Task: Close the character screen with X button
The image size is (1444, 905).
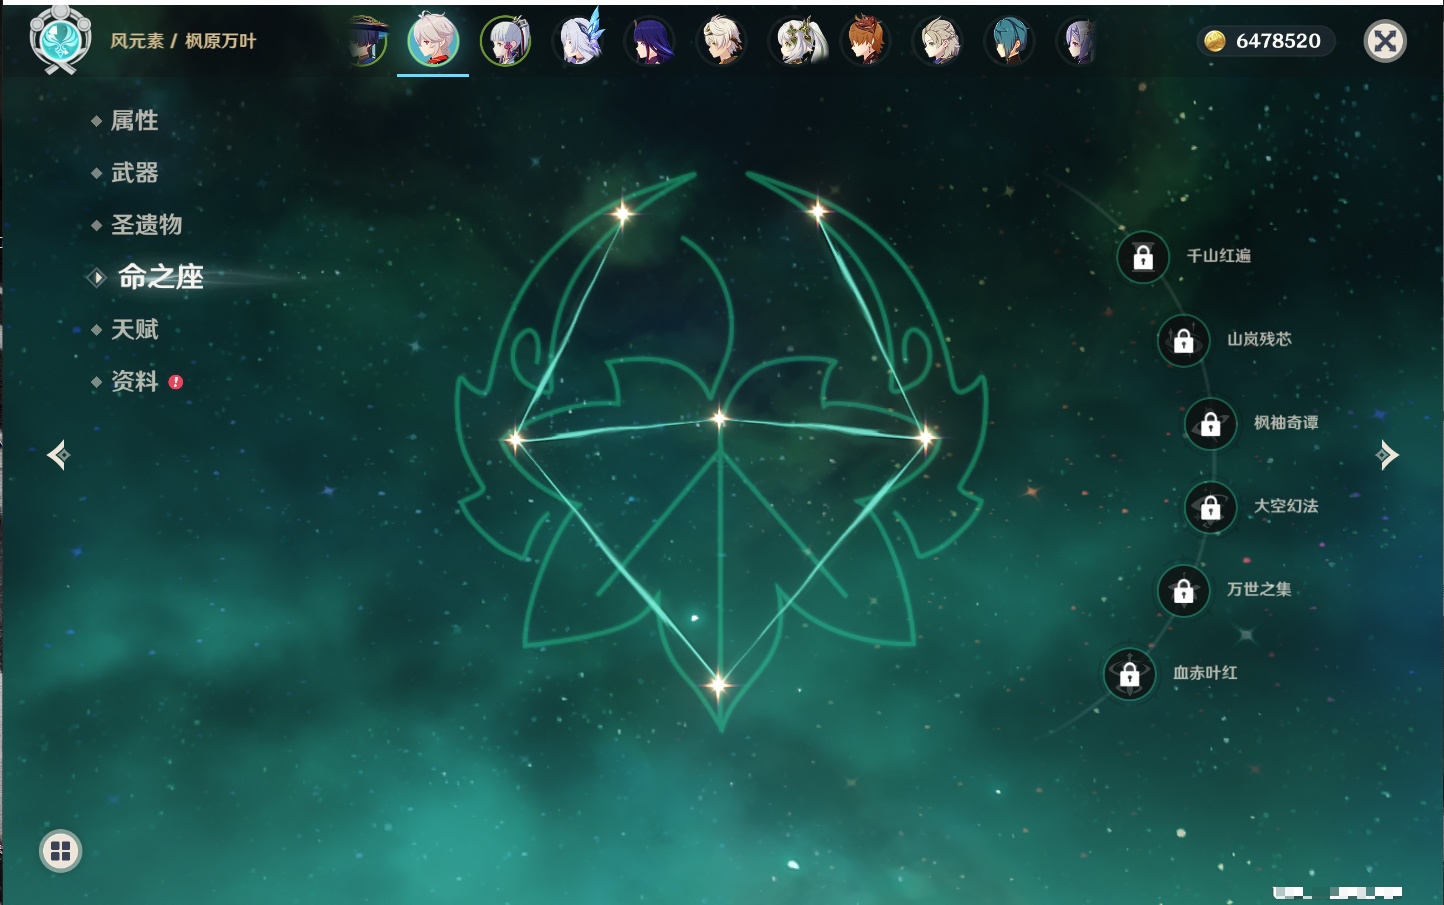Action: (x=1385, y=41)
